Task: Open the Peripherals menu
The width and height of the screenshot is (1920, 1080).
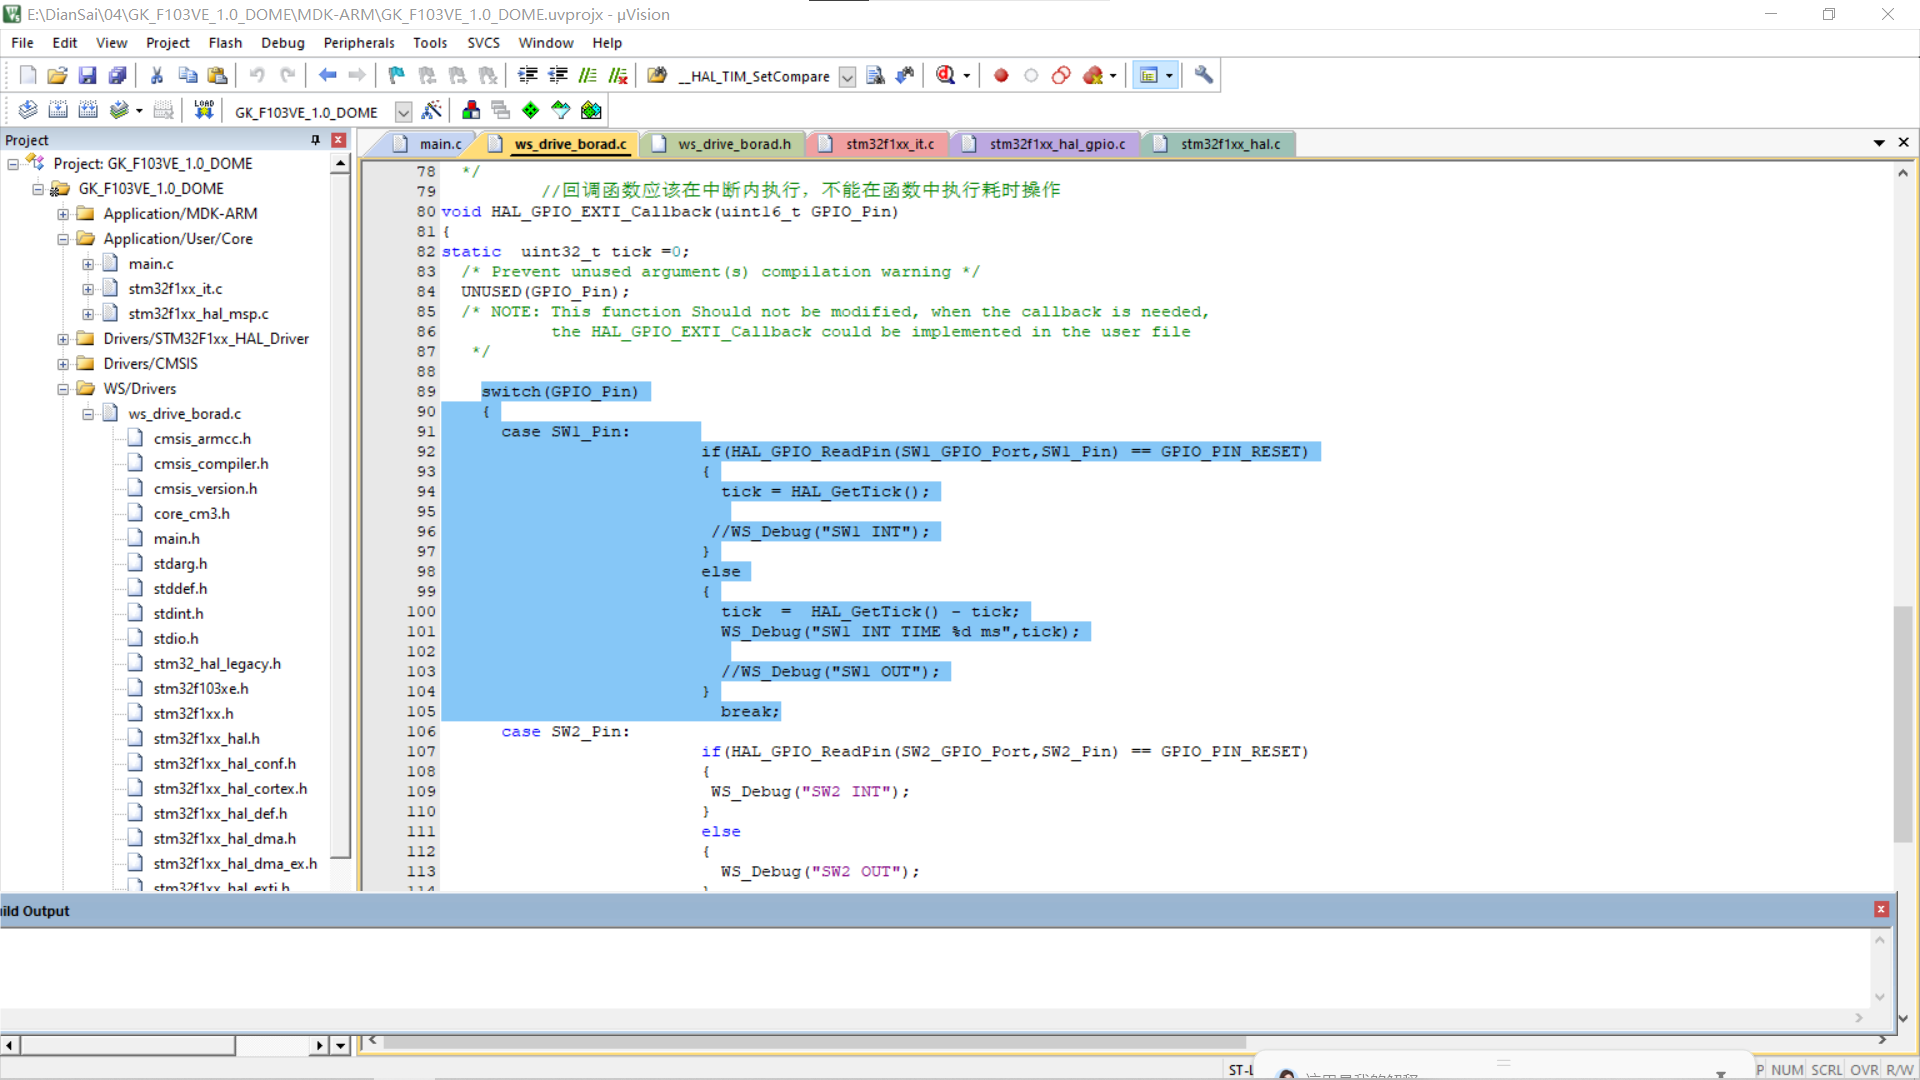Action: click(x=358, y=43)
